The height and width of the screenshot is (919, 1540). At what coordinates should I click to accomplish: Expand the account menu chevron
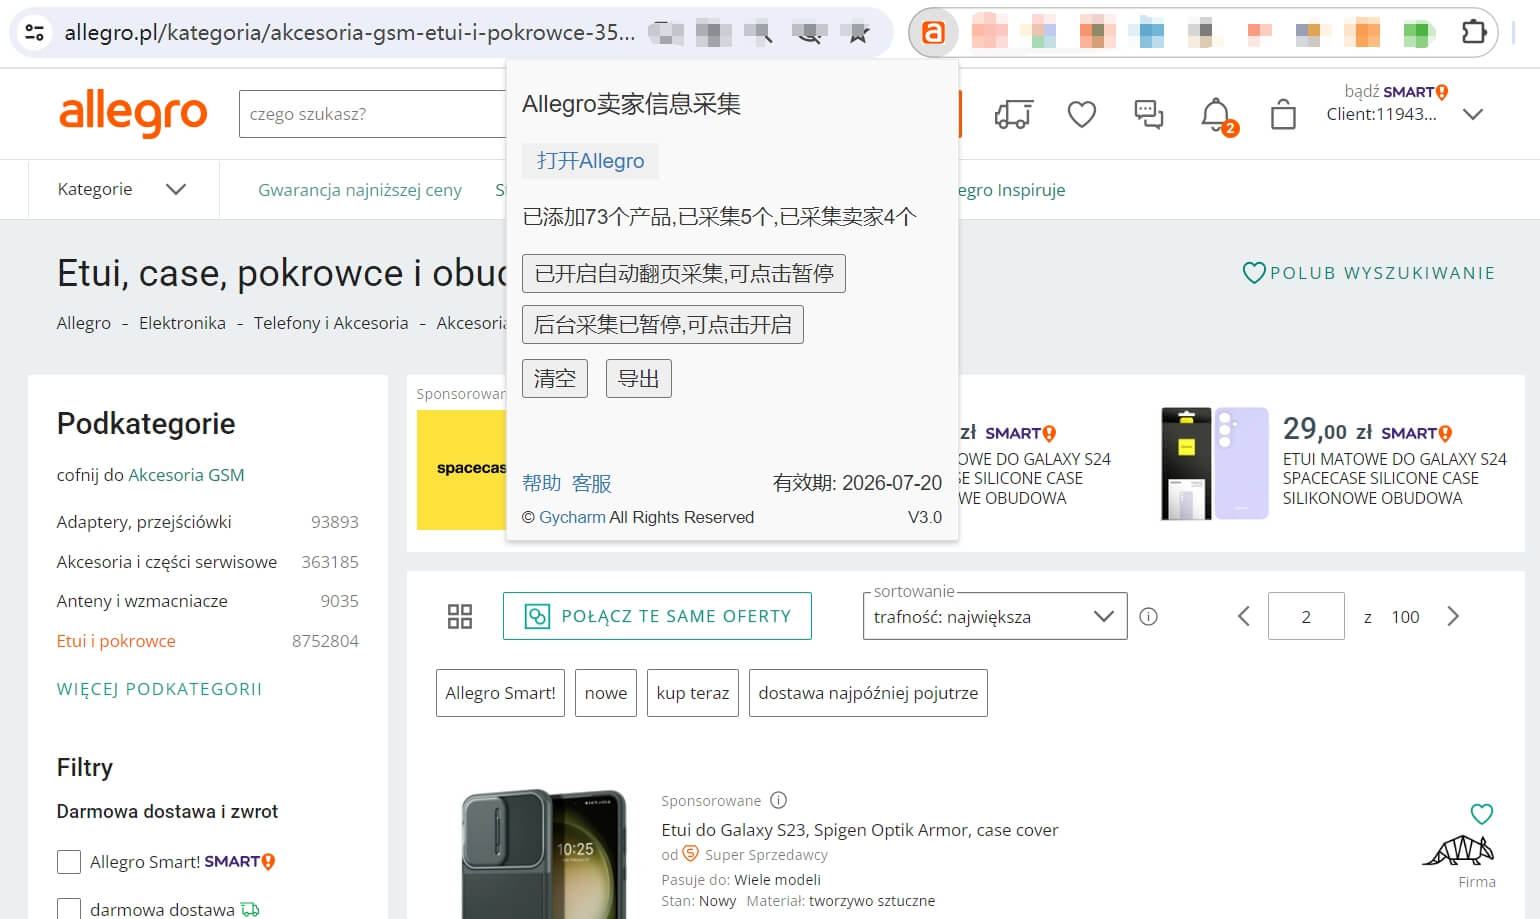pos(1472,114)
